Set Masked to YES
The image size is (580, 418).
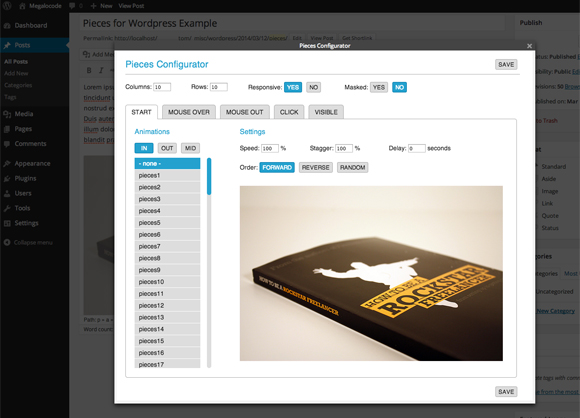click(379, 87)
